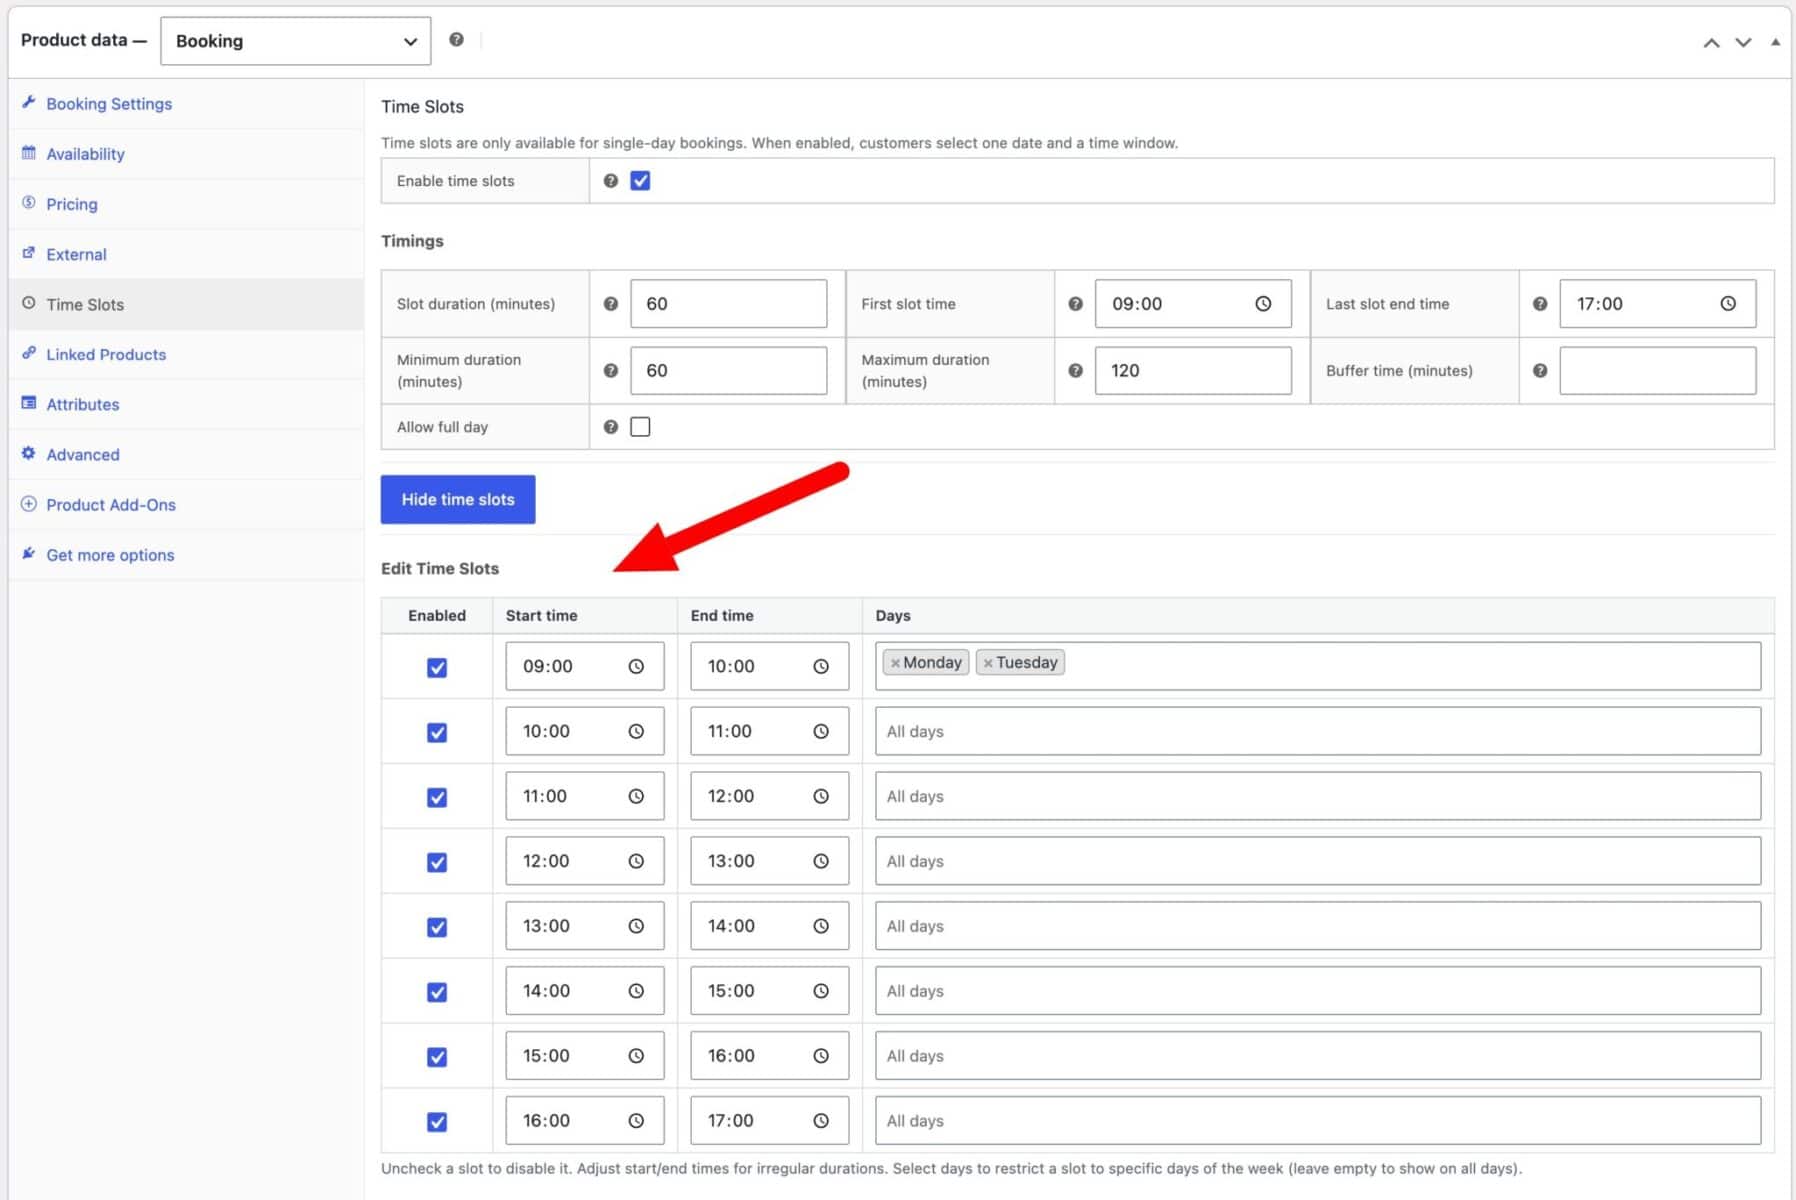Click help icon for Allow full day

pos(611,427)
